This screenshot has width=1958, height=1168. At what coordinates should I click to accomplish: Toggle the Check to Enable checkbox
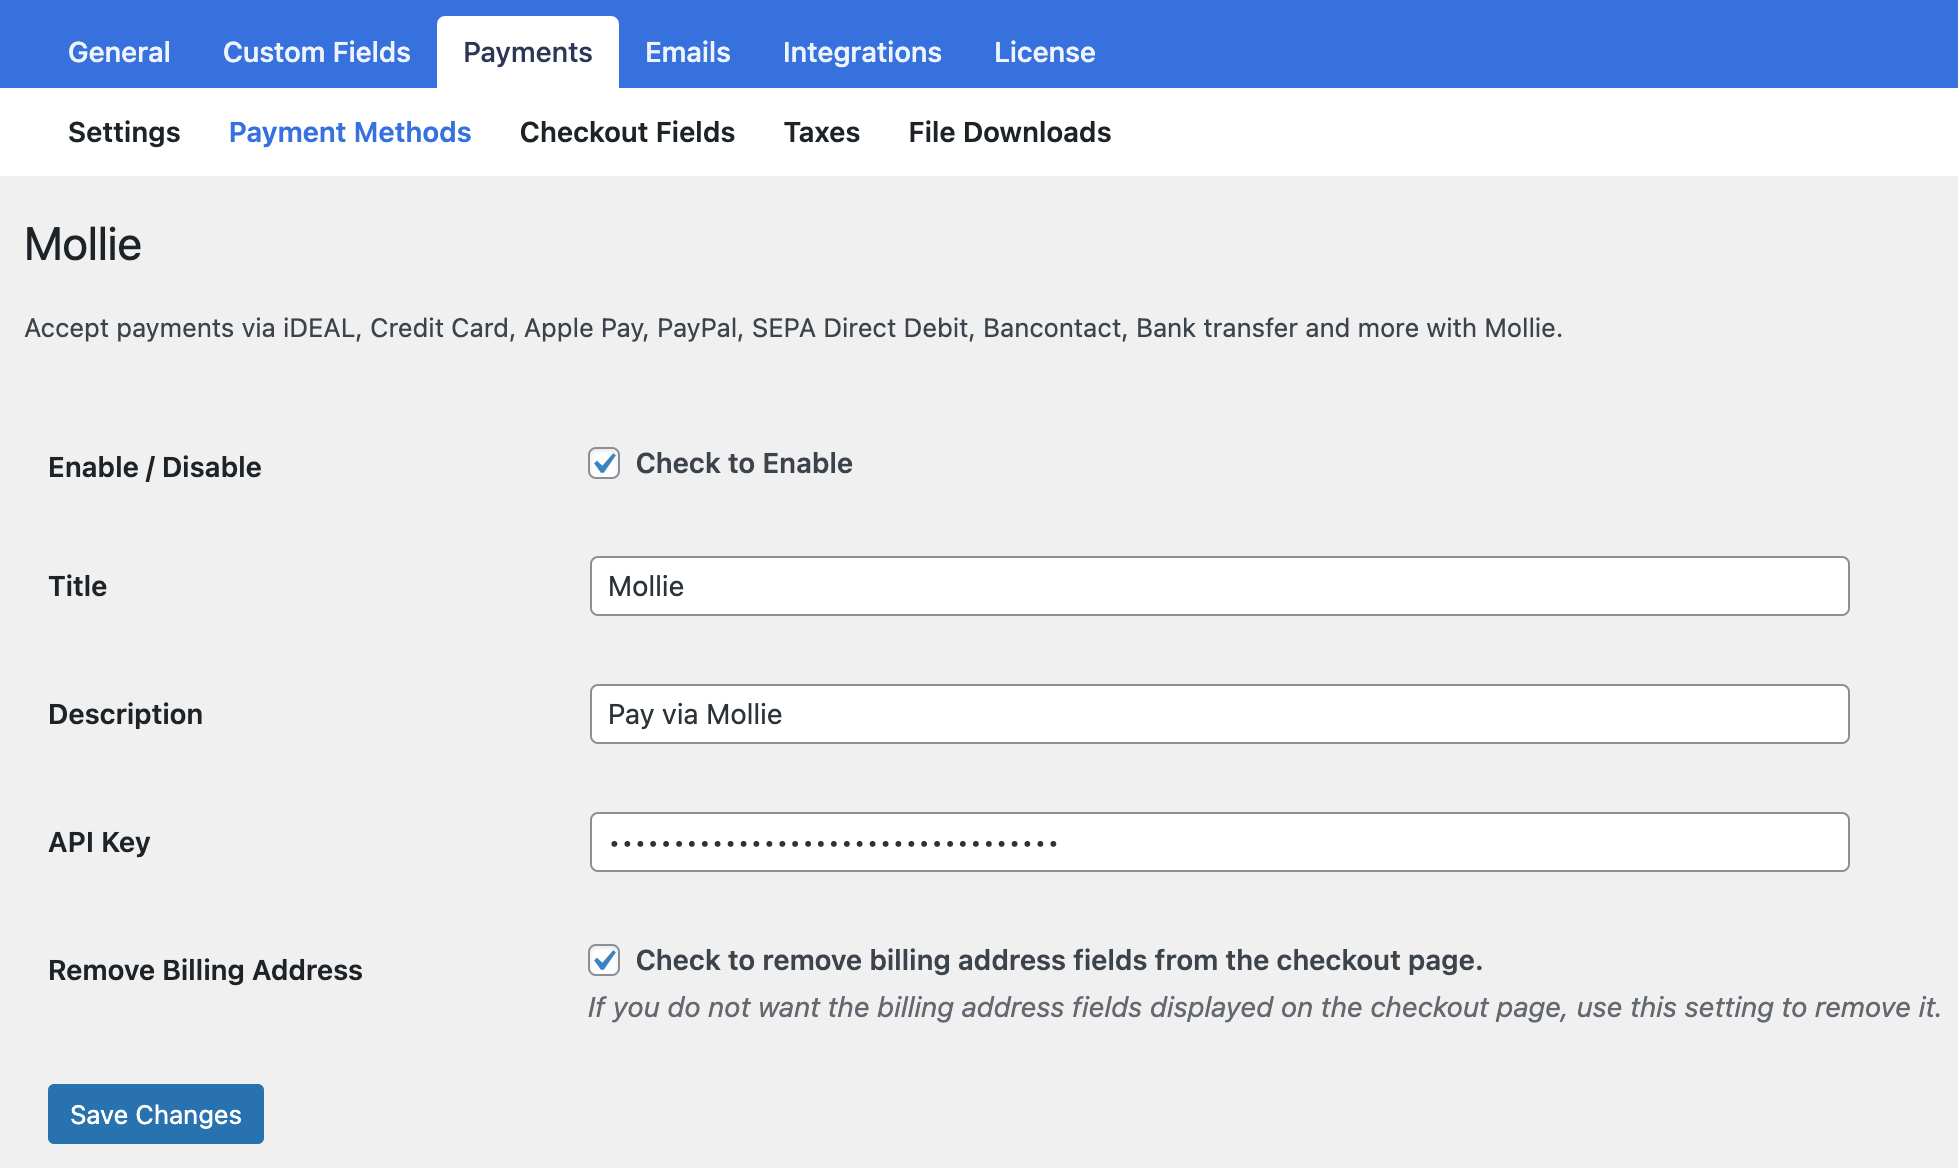pyautogui.click(x=604, y=463)
